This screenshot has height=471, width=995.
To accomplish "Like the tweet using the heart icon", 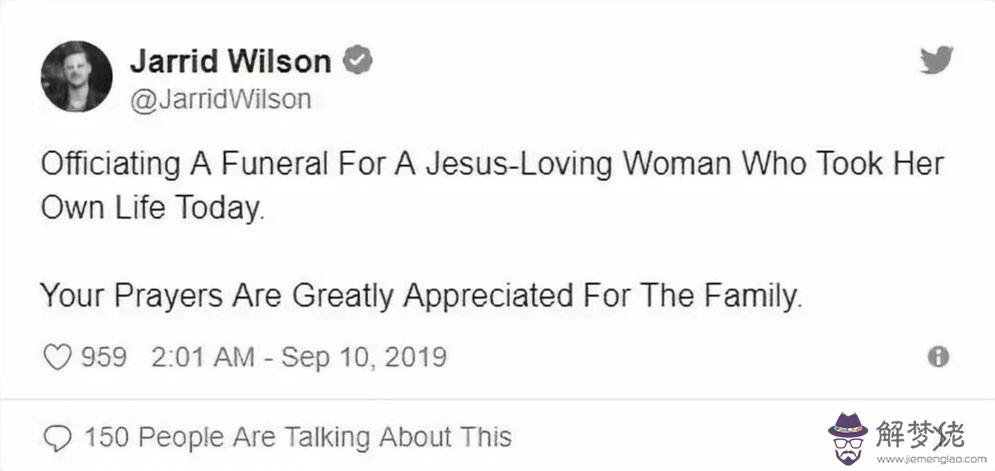I will tap(56, 357).
